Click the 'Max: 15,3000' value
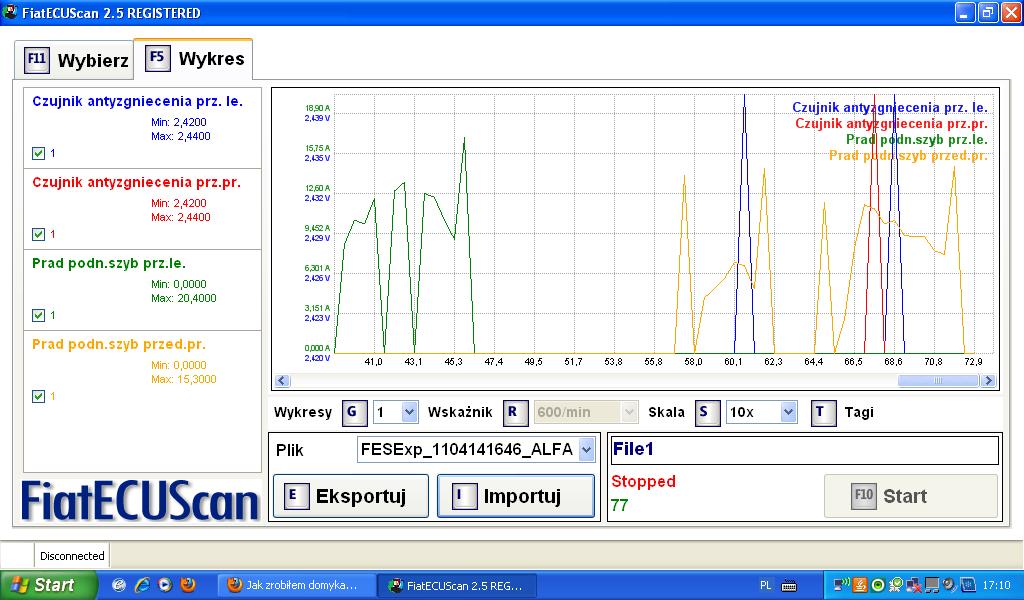Viewport: 1024px width, 600px height. pos(184,379)
